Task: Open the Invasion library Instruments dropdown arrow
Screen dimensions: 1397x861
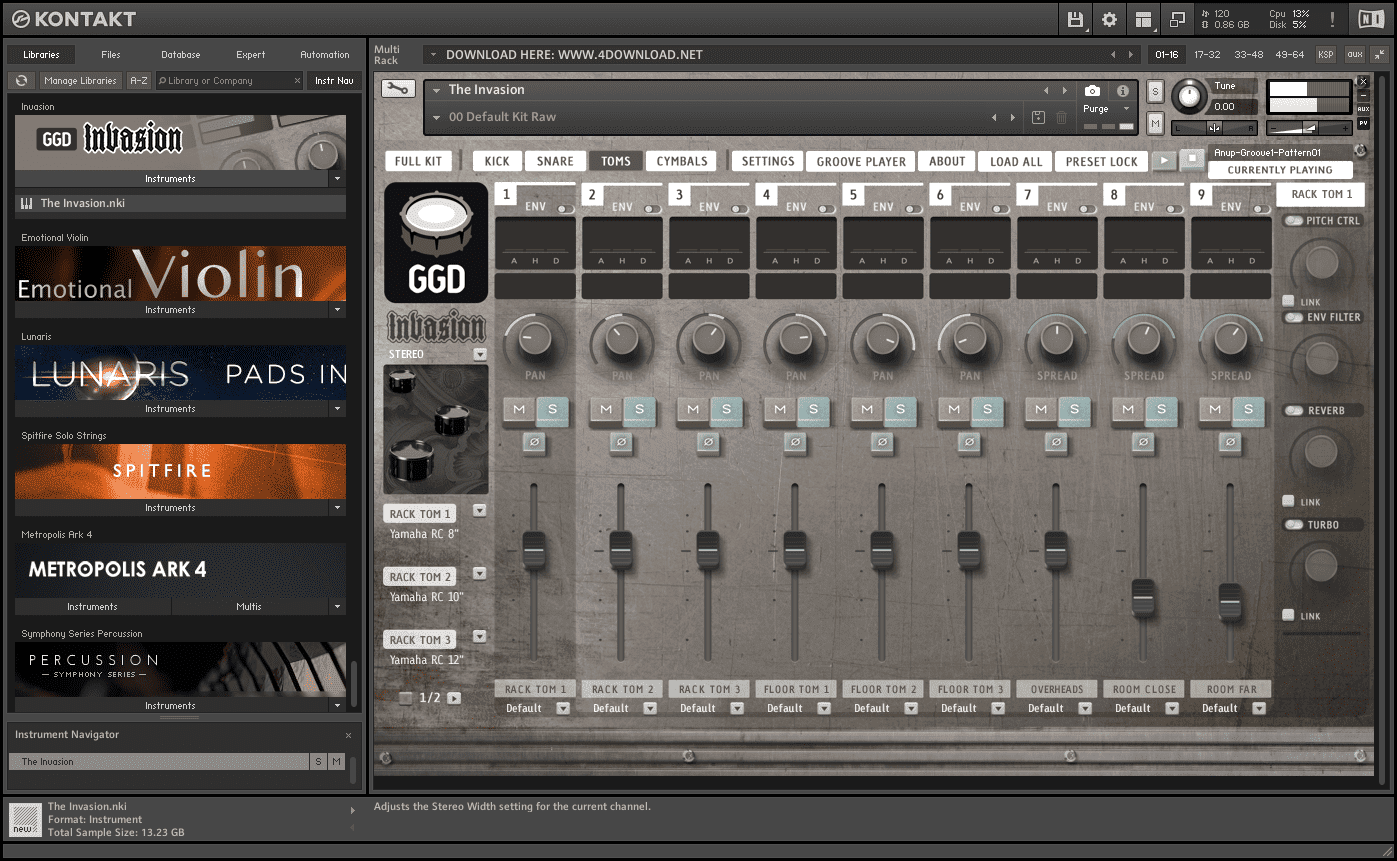Action: (x=337, y=179)
